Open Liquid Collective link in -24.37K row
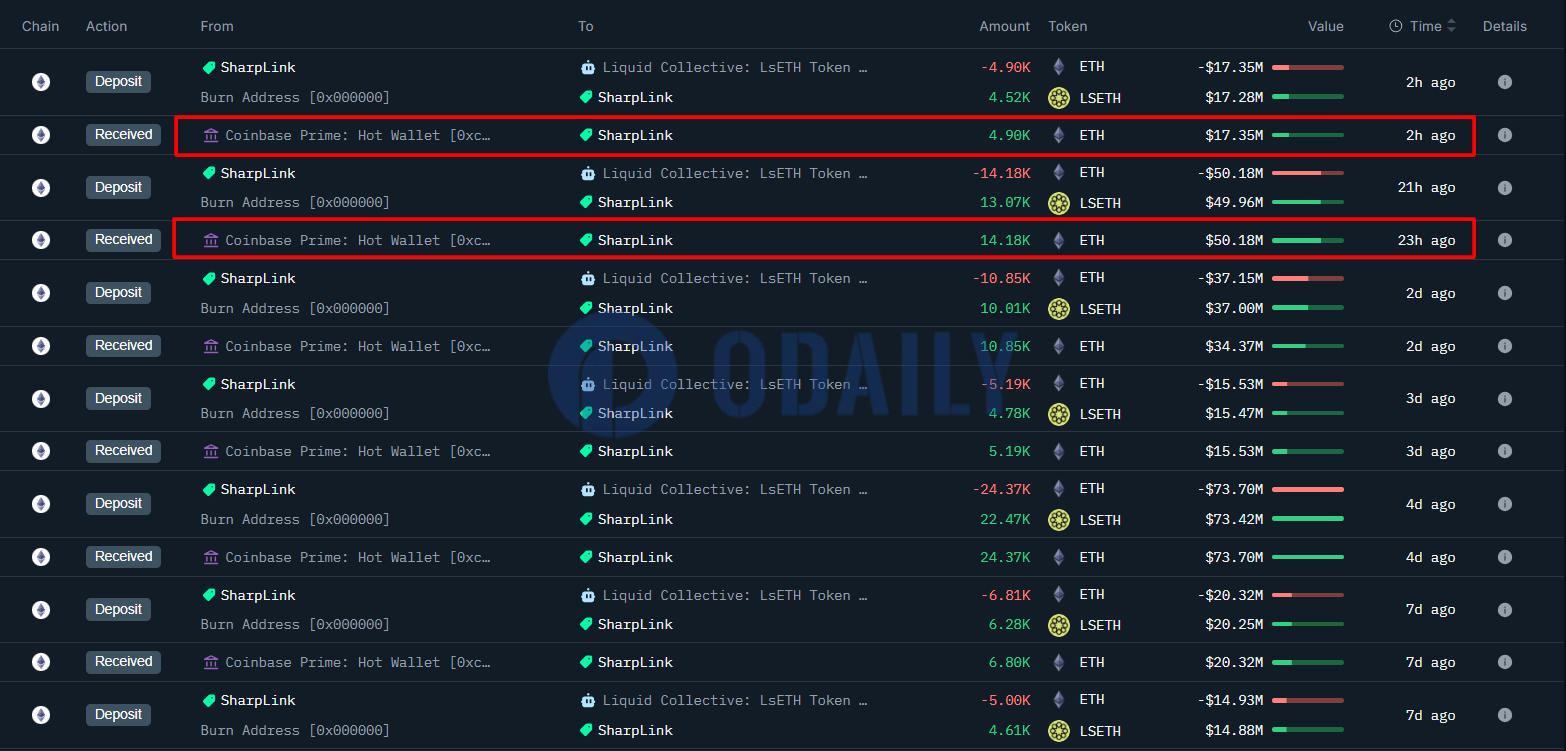1566x751 pixels. [735, 489]
